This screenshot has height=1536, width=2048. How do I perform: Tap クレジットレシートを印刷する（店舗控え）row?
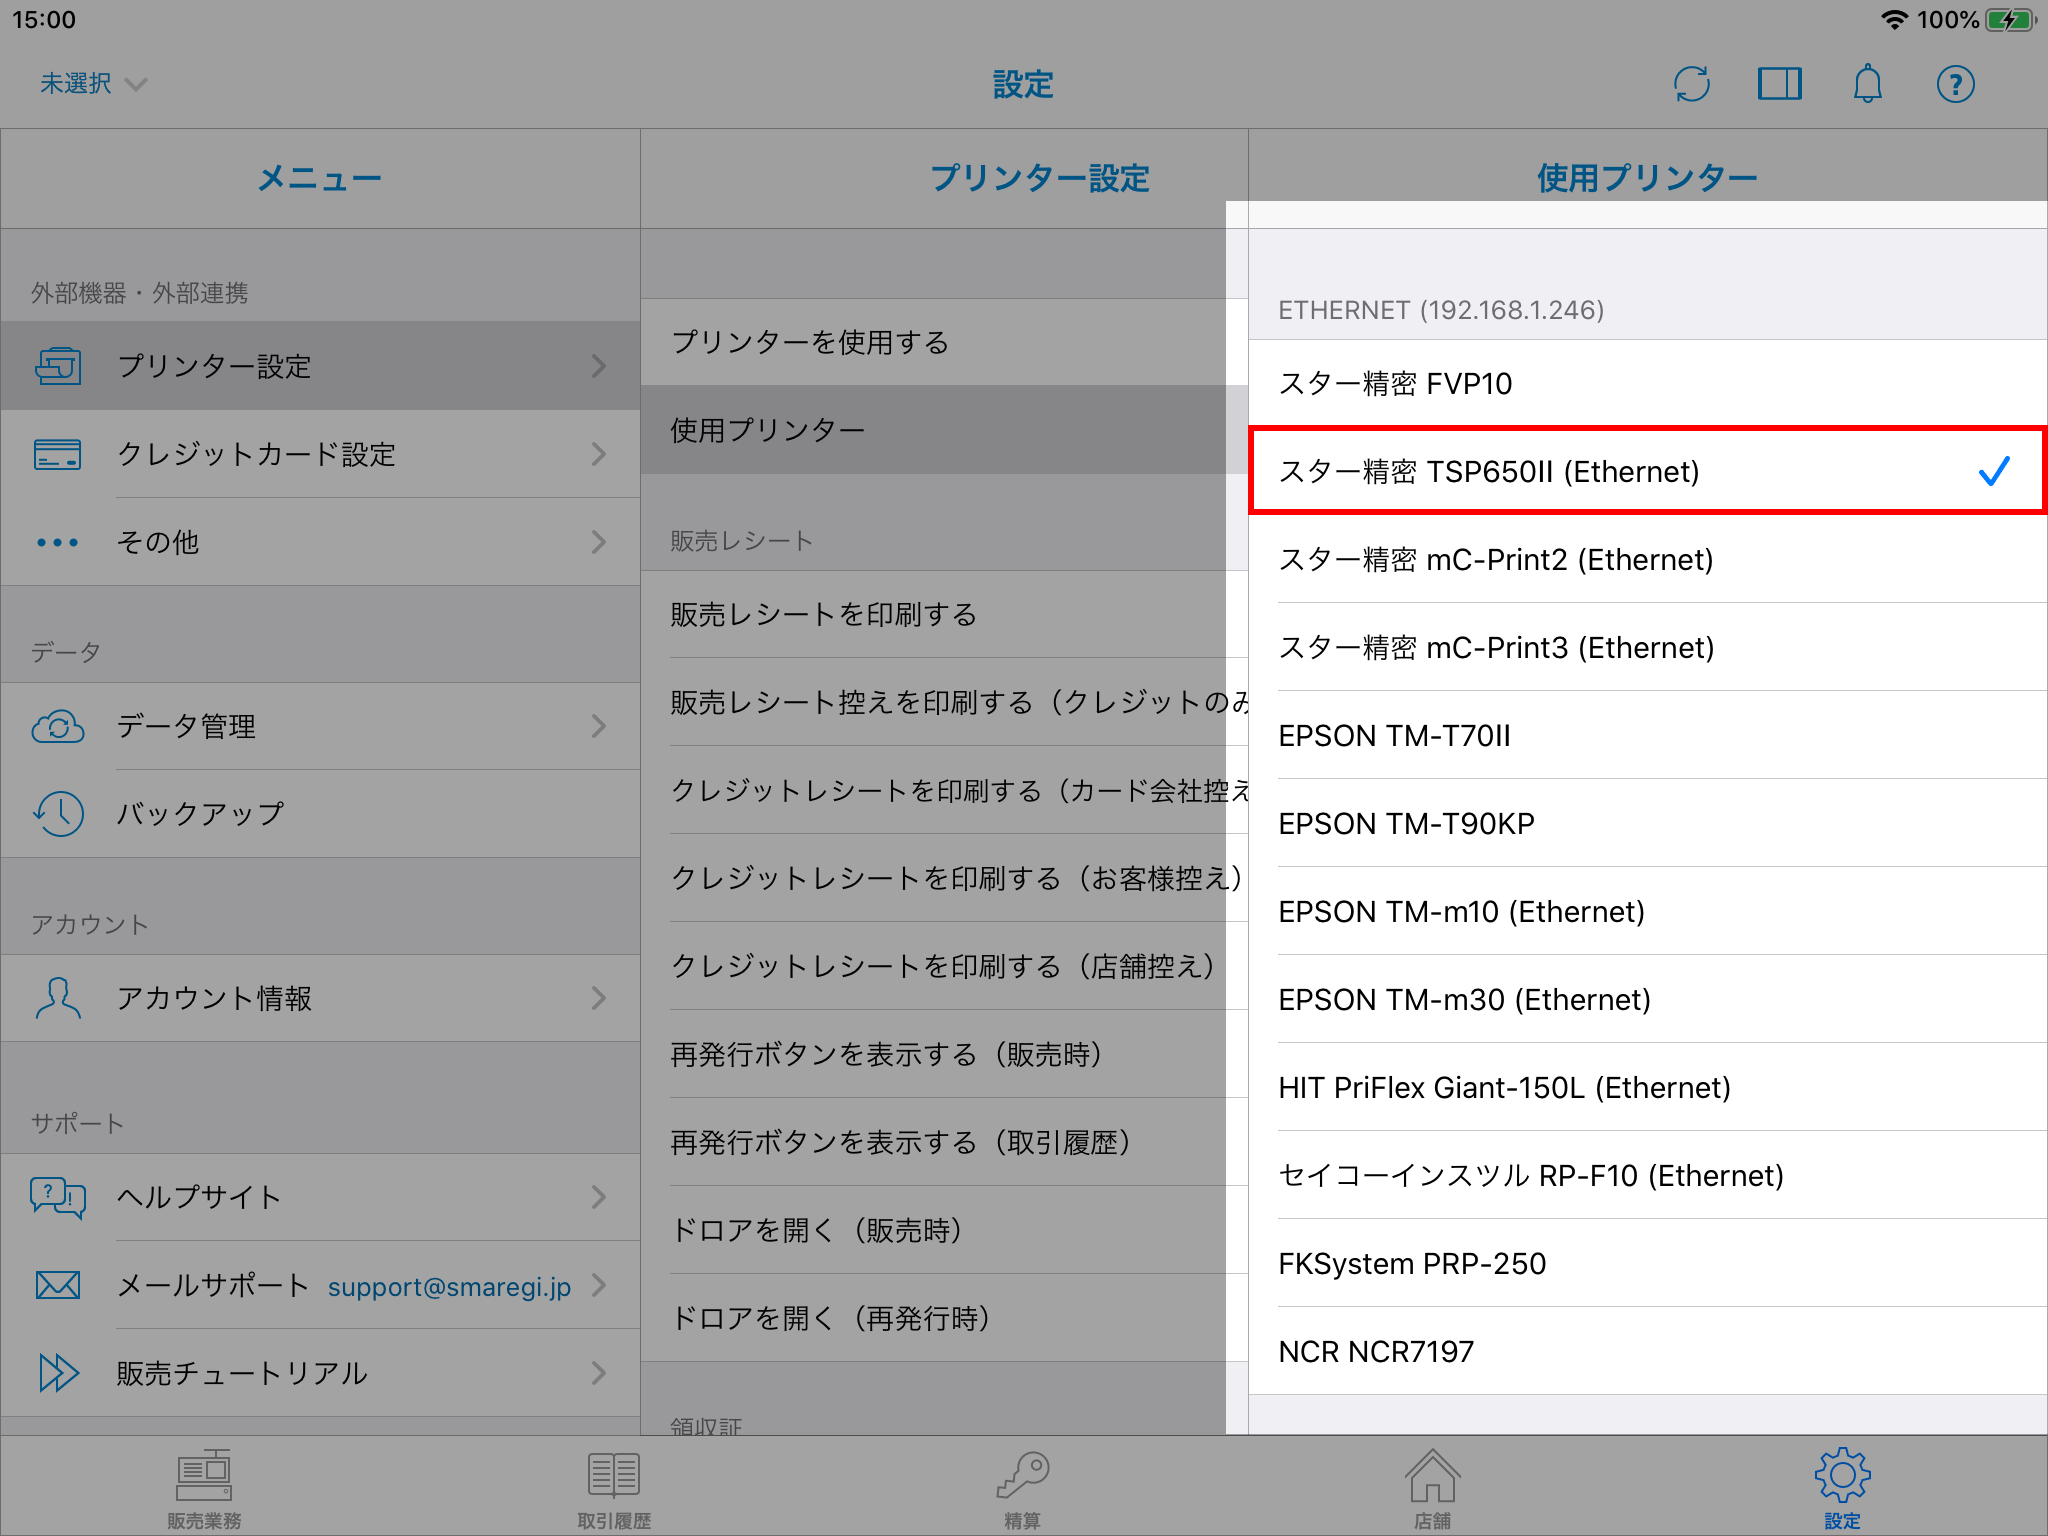point(944,966)
